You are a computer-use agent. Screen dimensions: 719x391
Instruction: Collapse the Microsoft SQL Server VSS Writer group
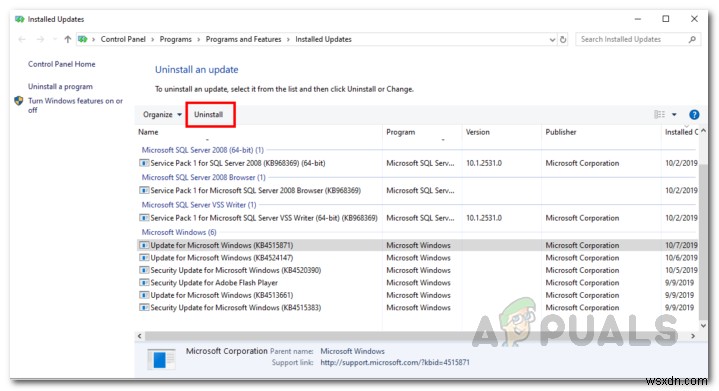(199, 205)
